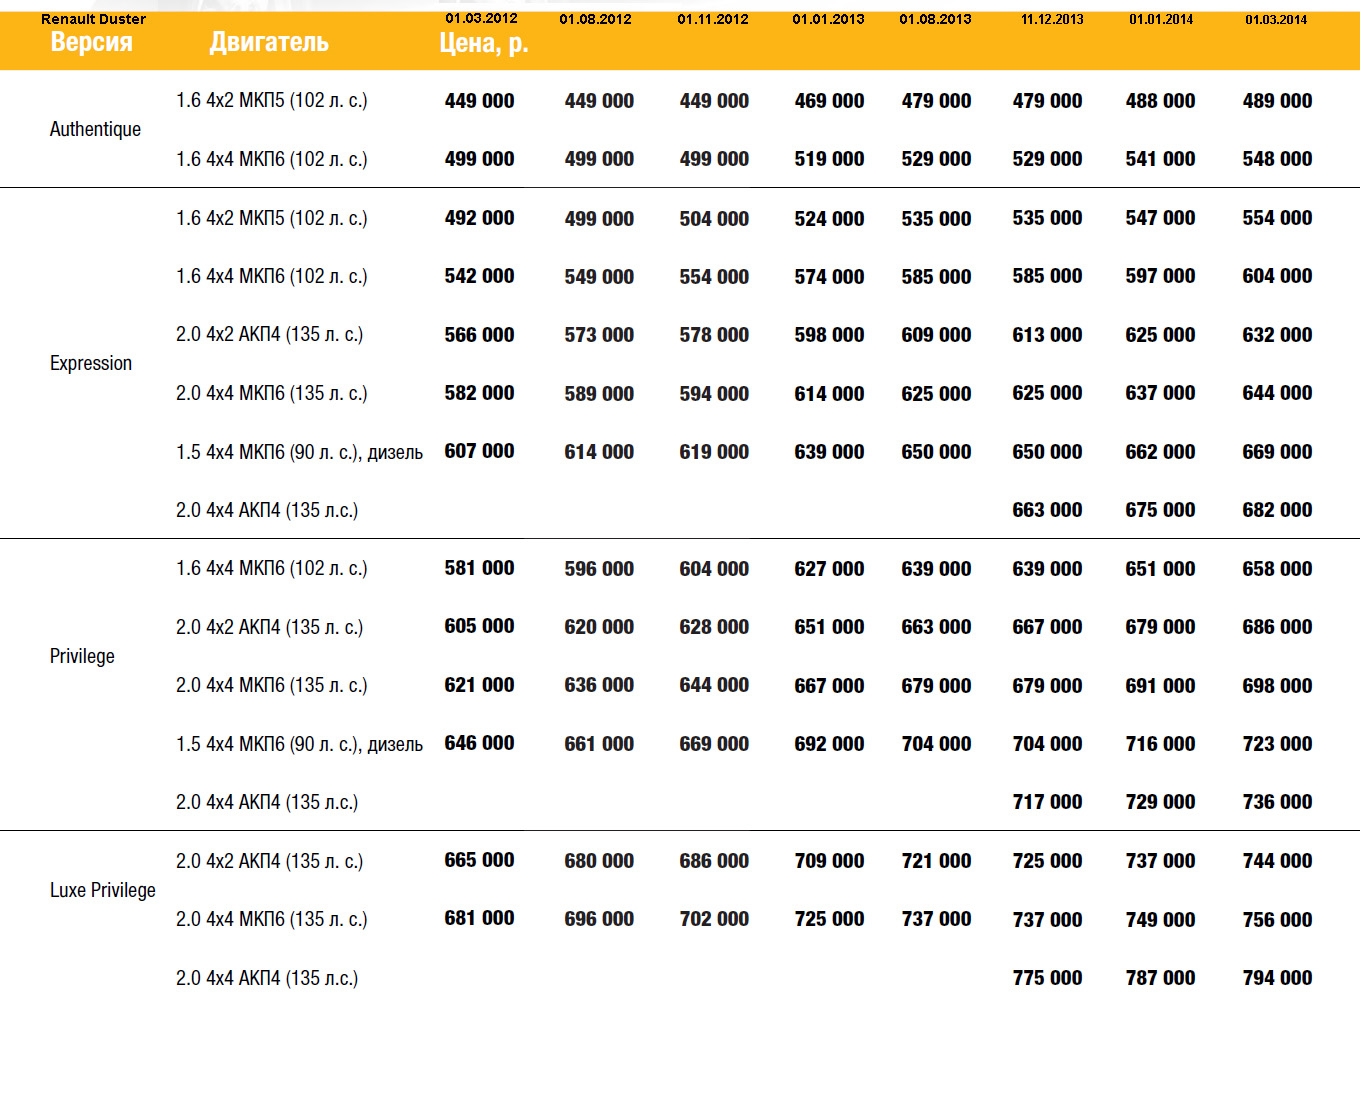Click the 744 000 price cell
Image resolution: width=1361 pixels, height=1100 pixels.
(x=1277, y=861)
